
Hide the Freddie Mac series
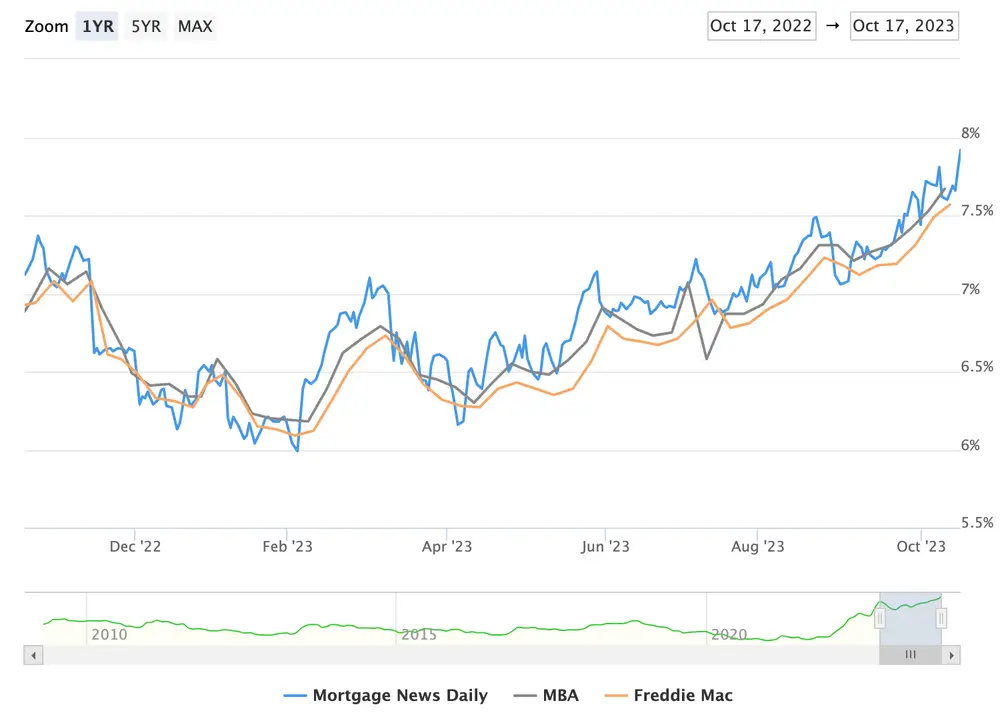tap(683, 695)
